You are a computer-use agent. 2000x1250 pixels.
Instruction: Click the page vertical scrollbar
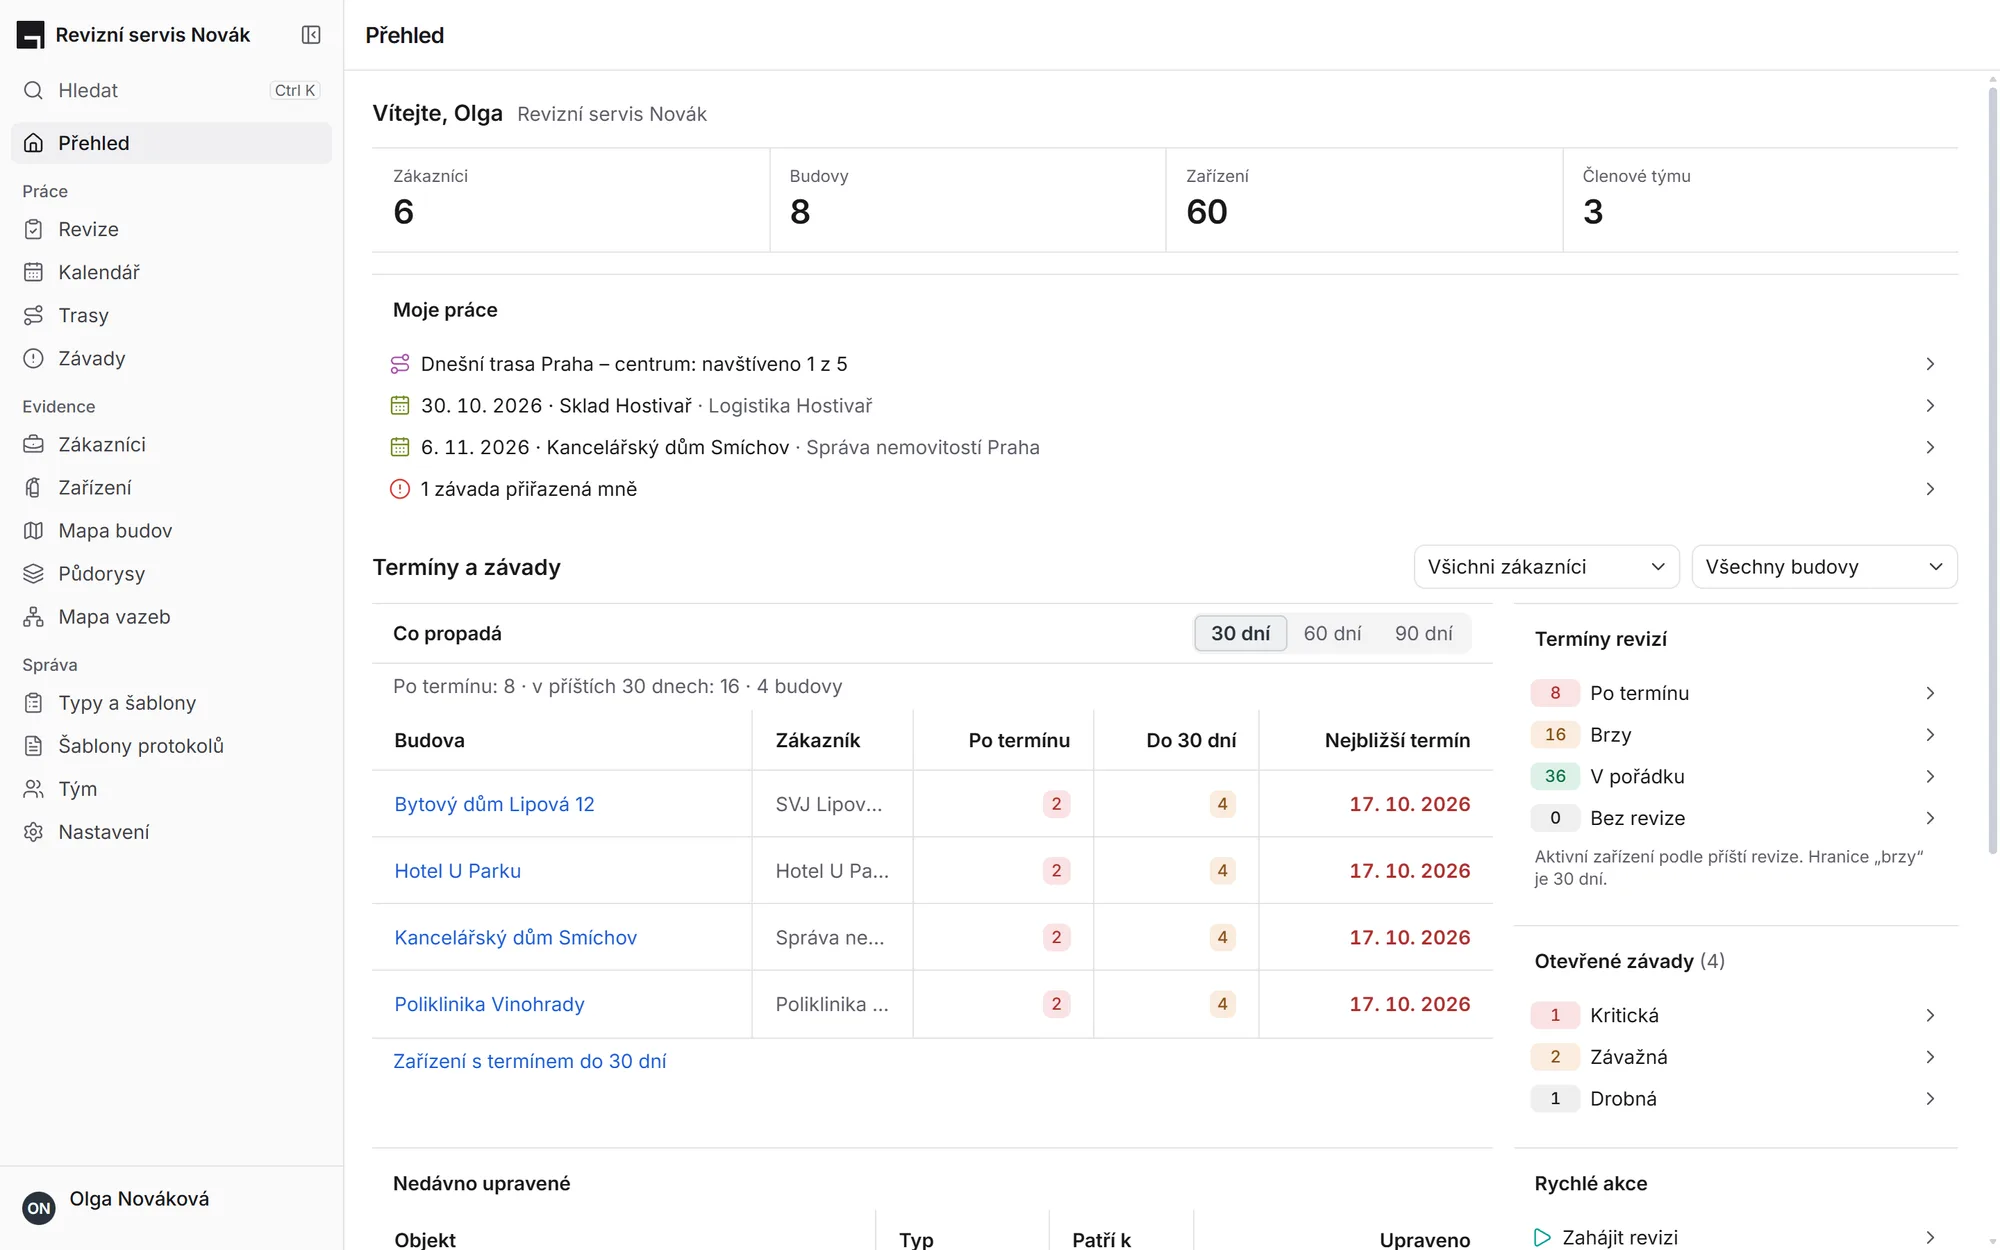[x=1992, y=470]
